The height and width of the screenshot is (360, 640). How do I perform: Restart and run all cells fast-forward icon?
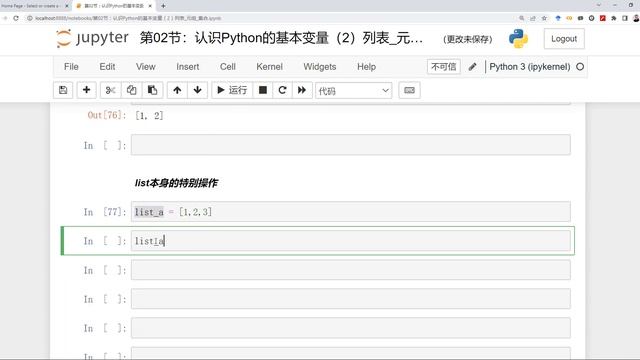302,90
